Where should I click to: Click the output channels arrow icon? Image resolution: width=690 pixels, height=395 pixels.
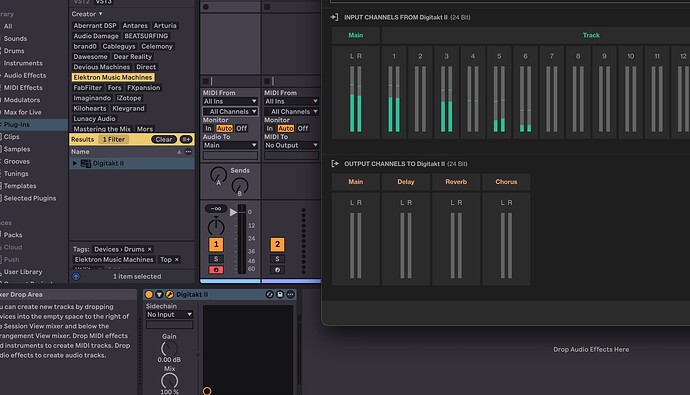click(x=335, y=164)
